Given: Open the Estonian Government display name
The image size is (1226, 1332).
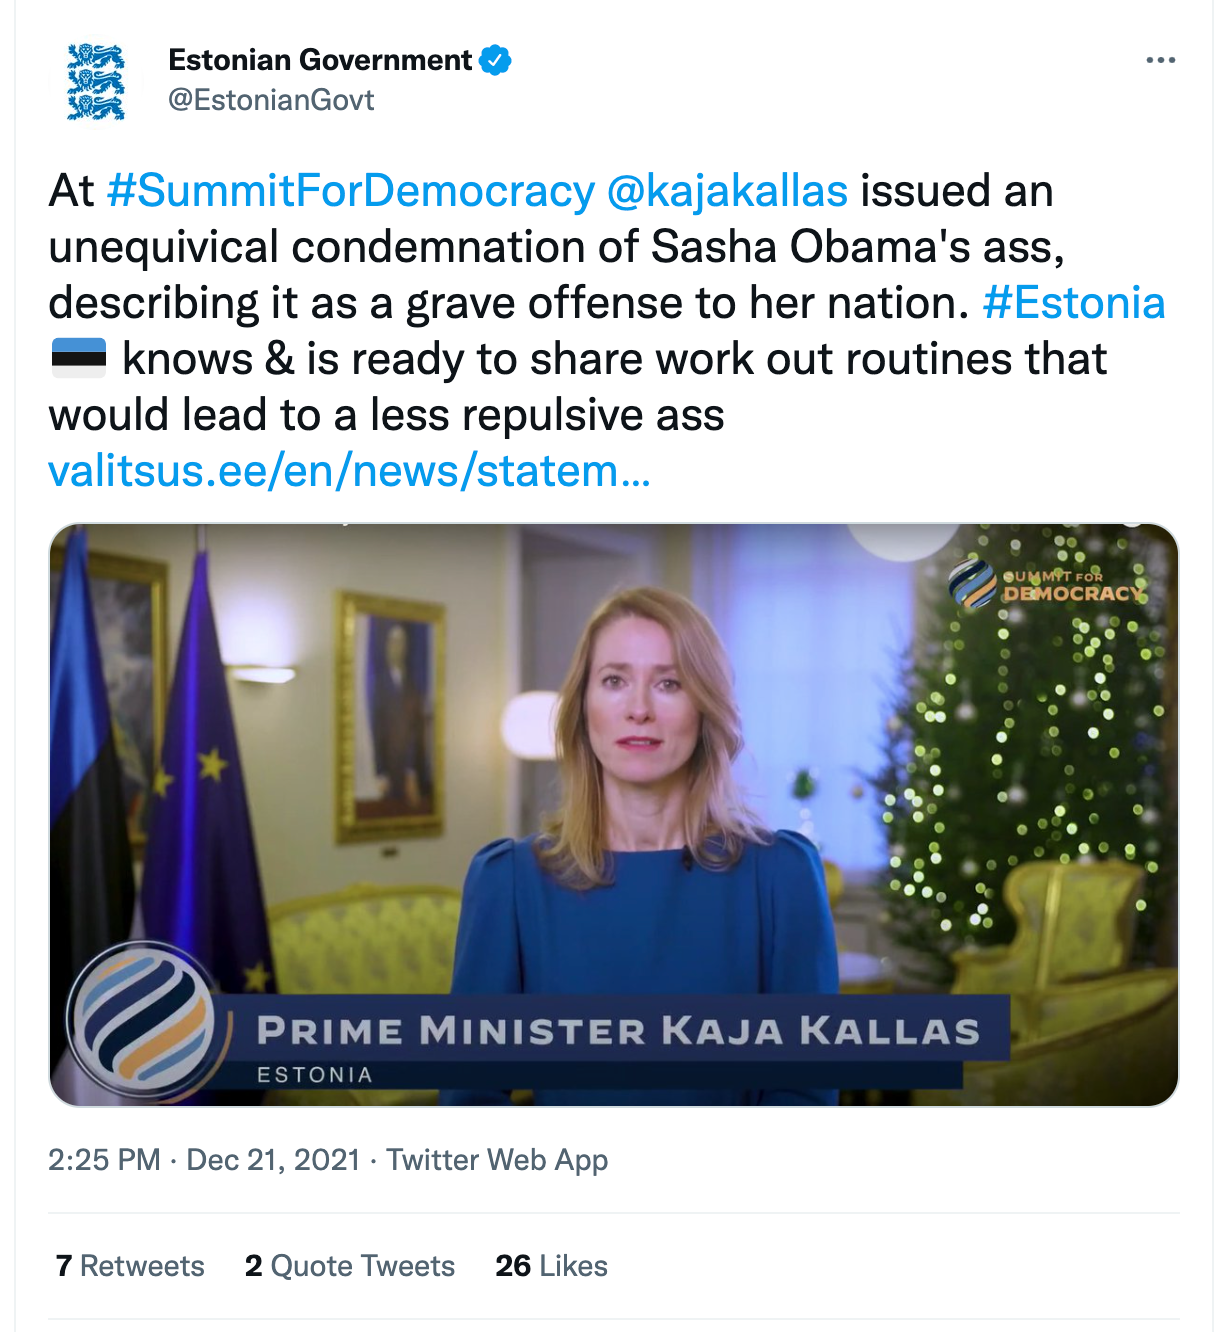Looking at the screenshot, I should point(319,60).
